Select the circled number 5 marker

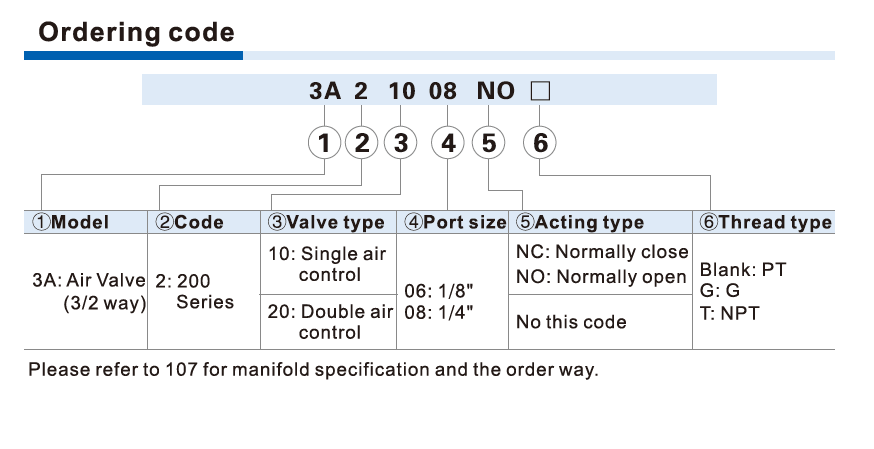coord(488,143)
